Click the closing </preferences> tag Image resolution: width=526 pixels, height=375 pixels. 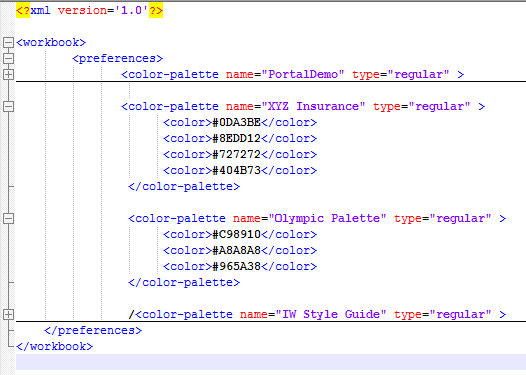point(93,331)
